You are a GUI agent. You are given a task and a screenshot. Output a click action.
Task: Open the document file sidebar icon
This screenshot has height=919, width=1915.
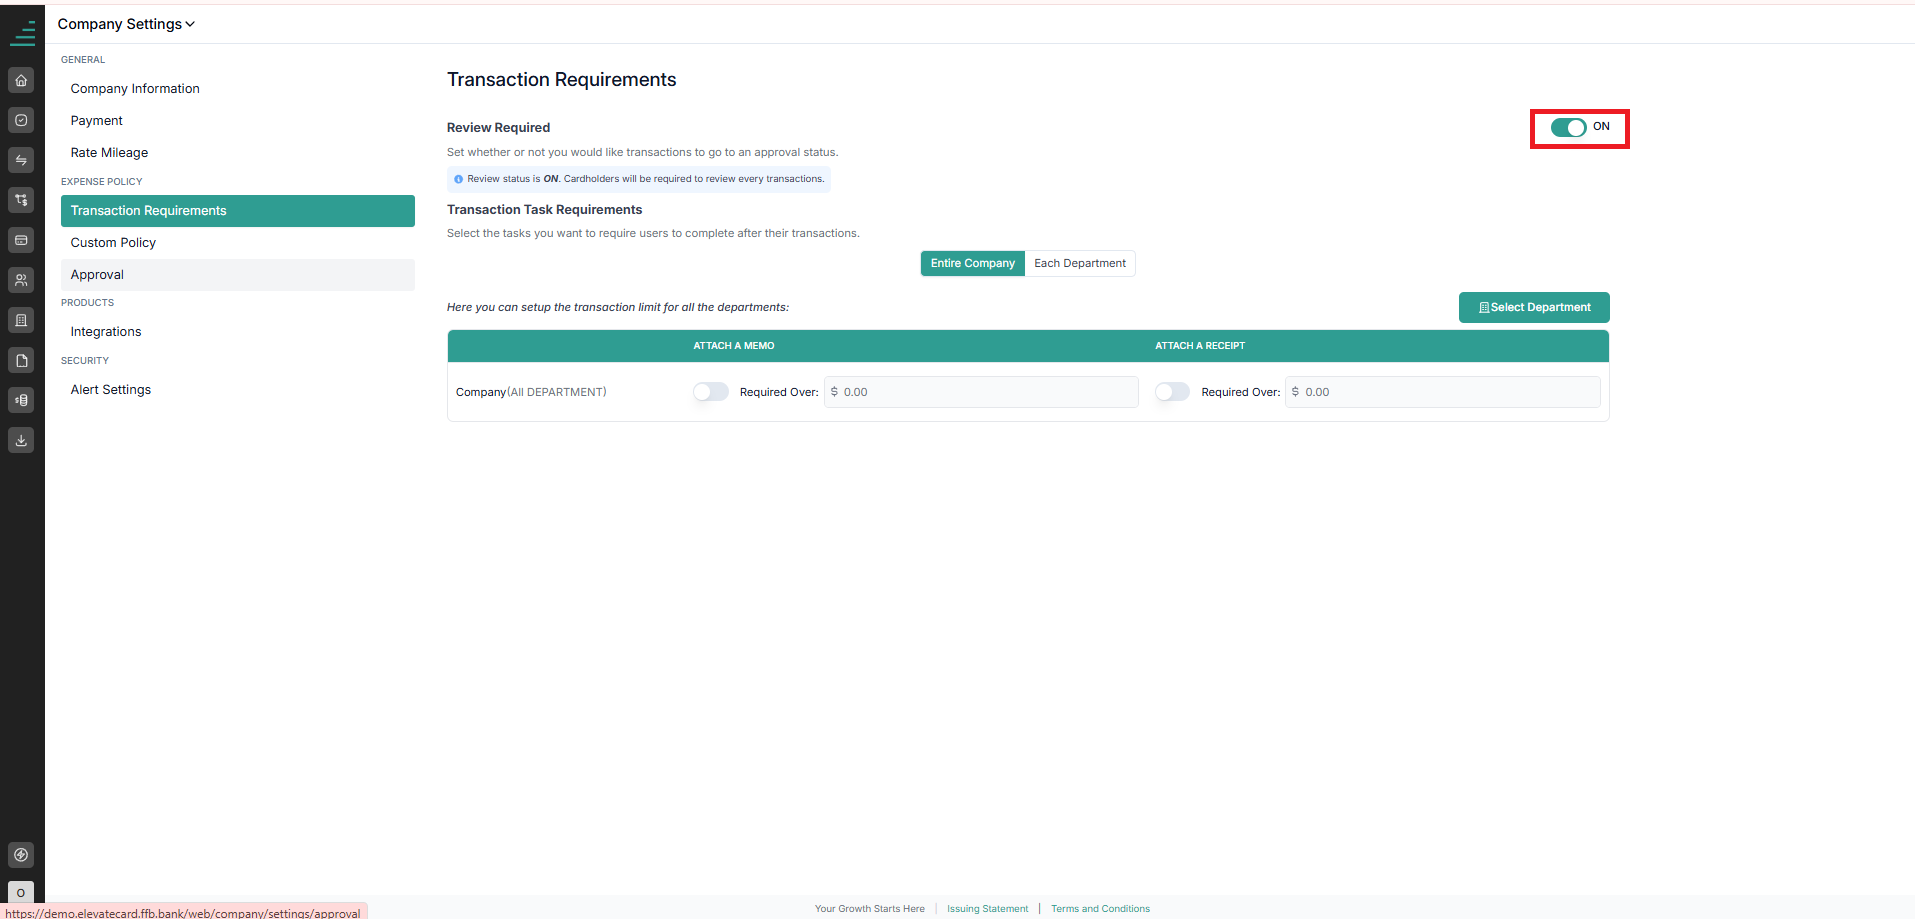pyautogui.click(x=21, y=360)
